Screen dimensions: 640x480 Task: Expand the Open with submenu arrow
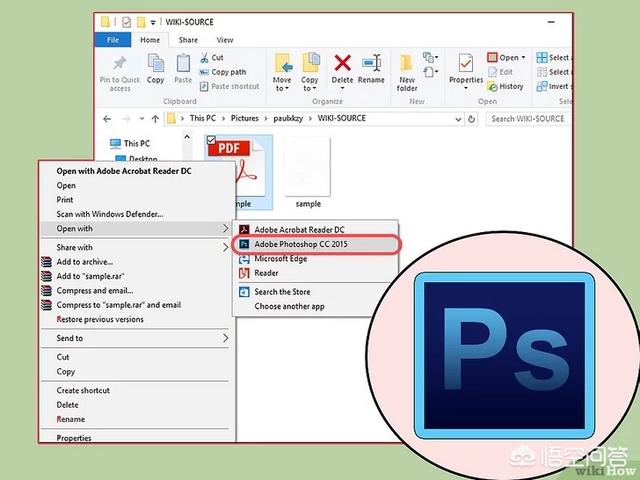point(226,229)
